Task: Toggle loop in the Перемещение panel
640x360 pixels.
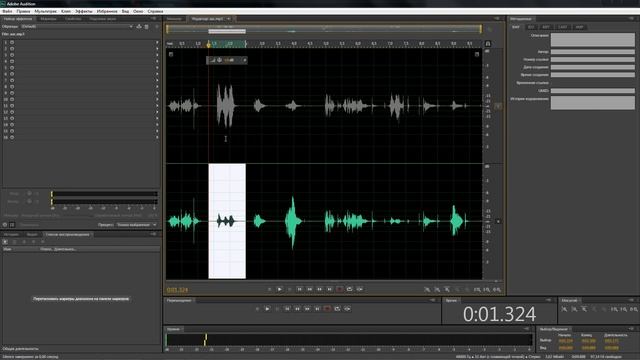Action: tap(338, 309)
